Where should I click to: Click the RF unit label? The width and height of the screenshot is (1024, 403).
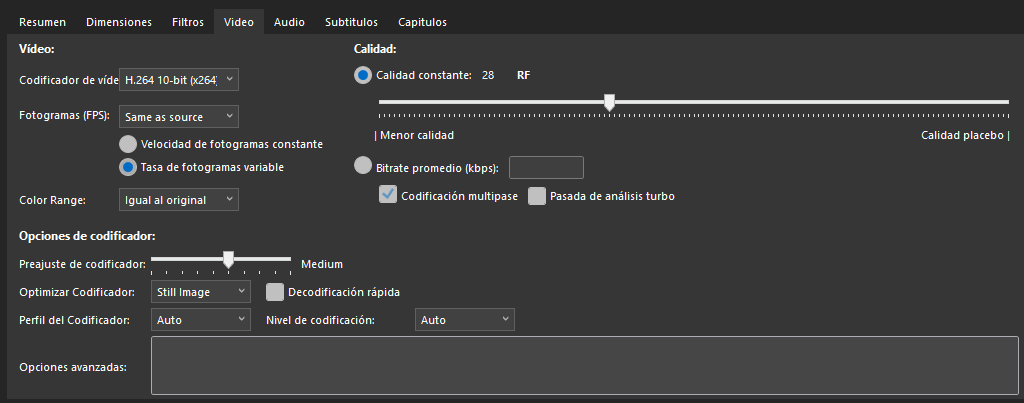point(524,75)
